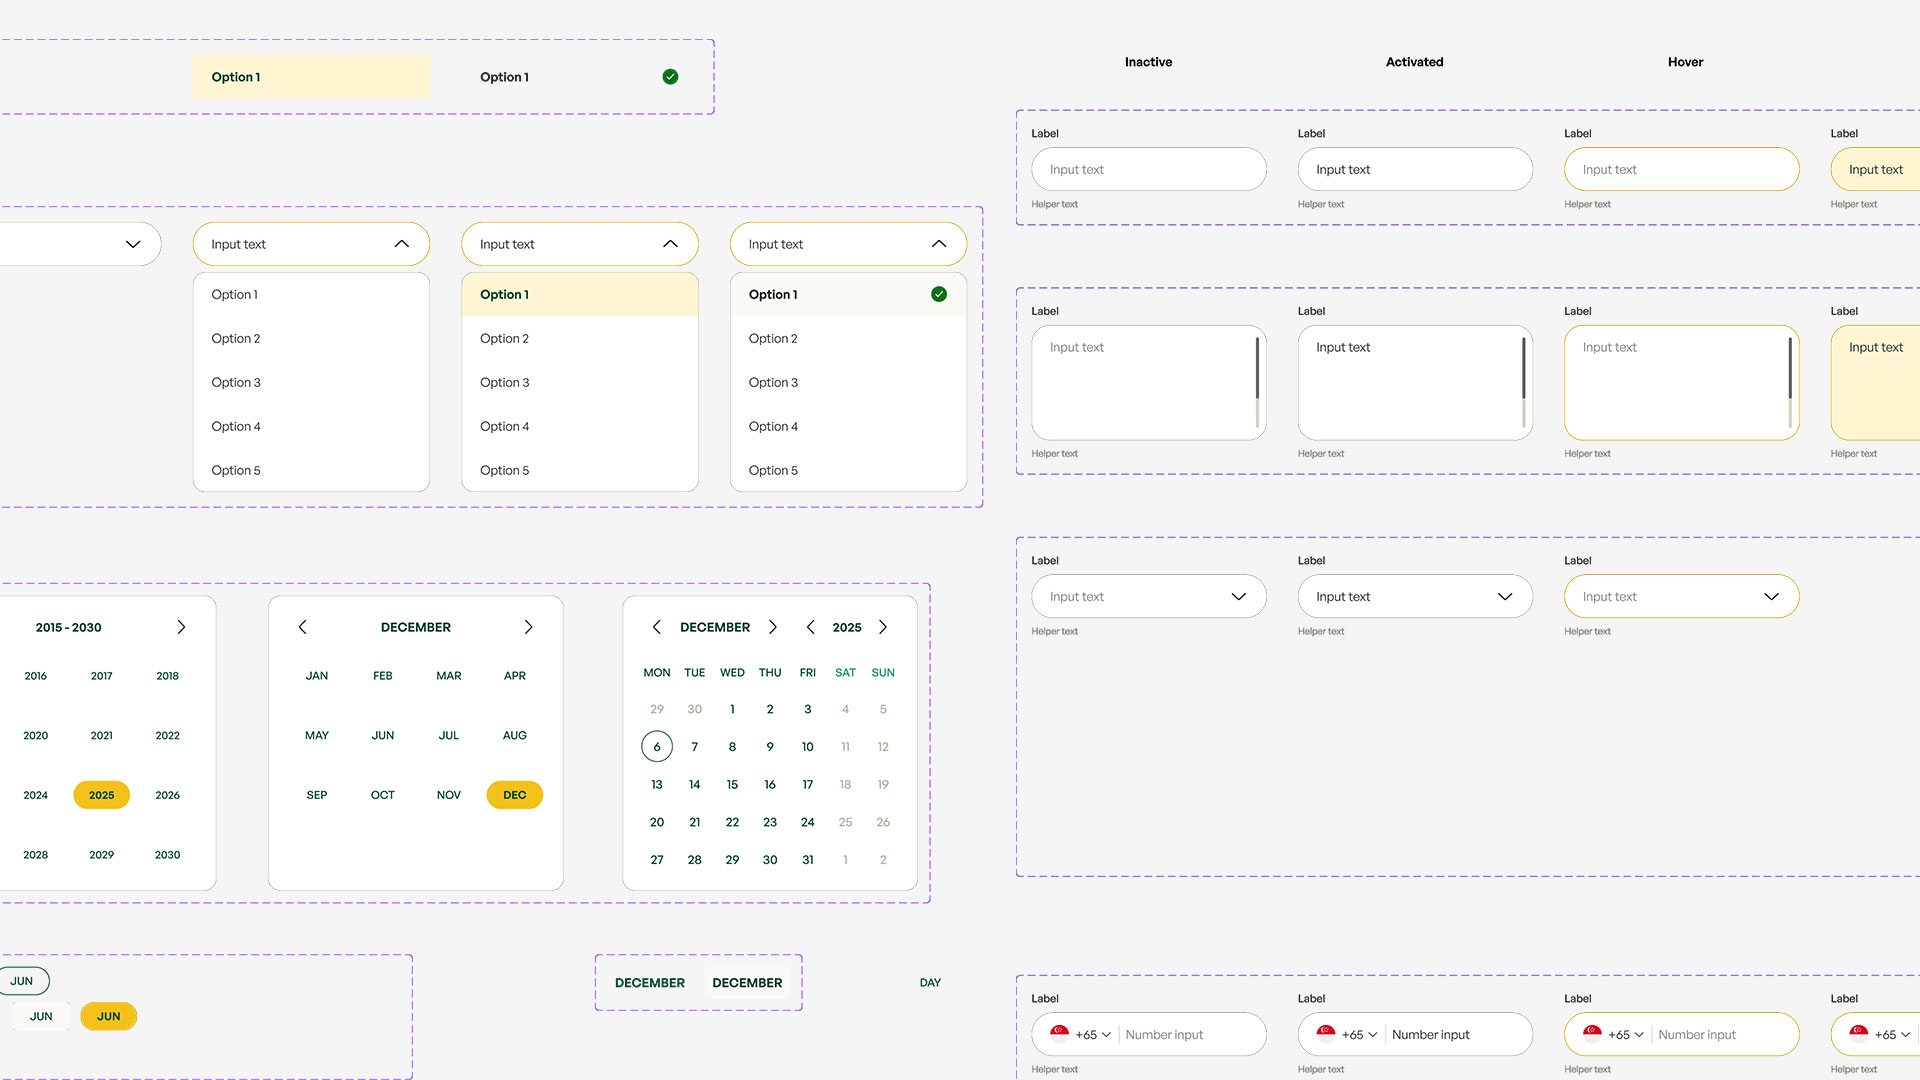Select OCT in the month picker

click(x=382, y=795)
